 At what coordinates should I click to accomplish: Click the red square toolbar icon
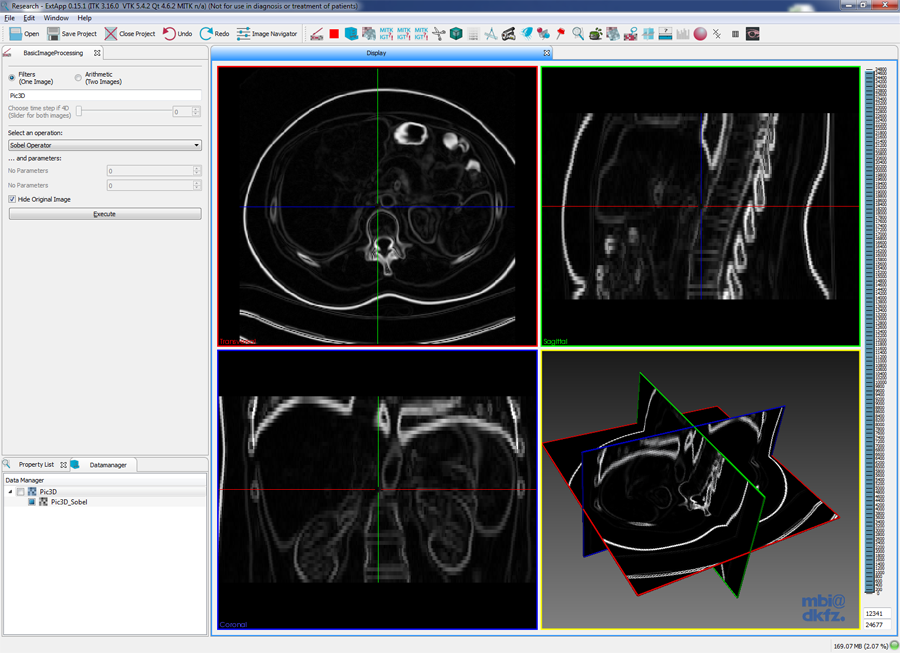point(334,34)
